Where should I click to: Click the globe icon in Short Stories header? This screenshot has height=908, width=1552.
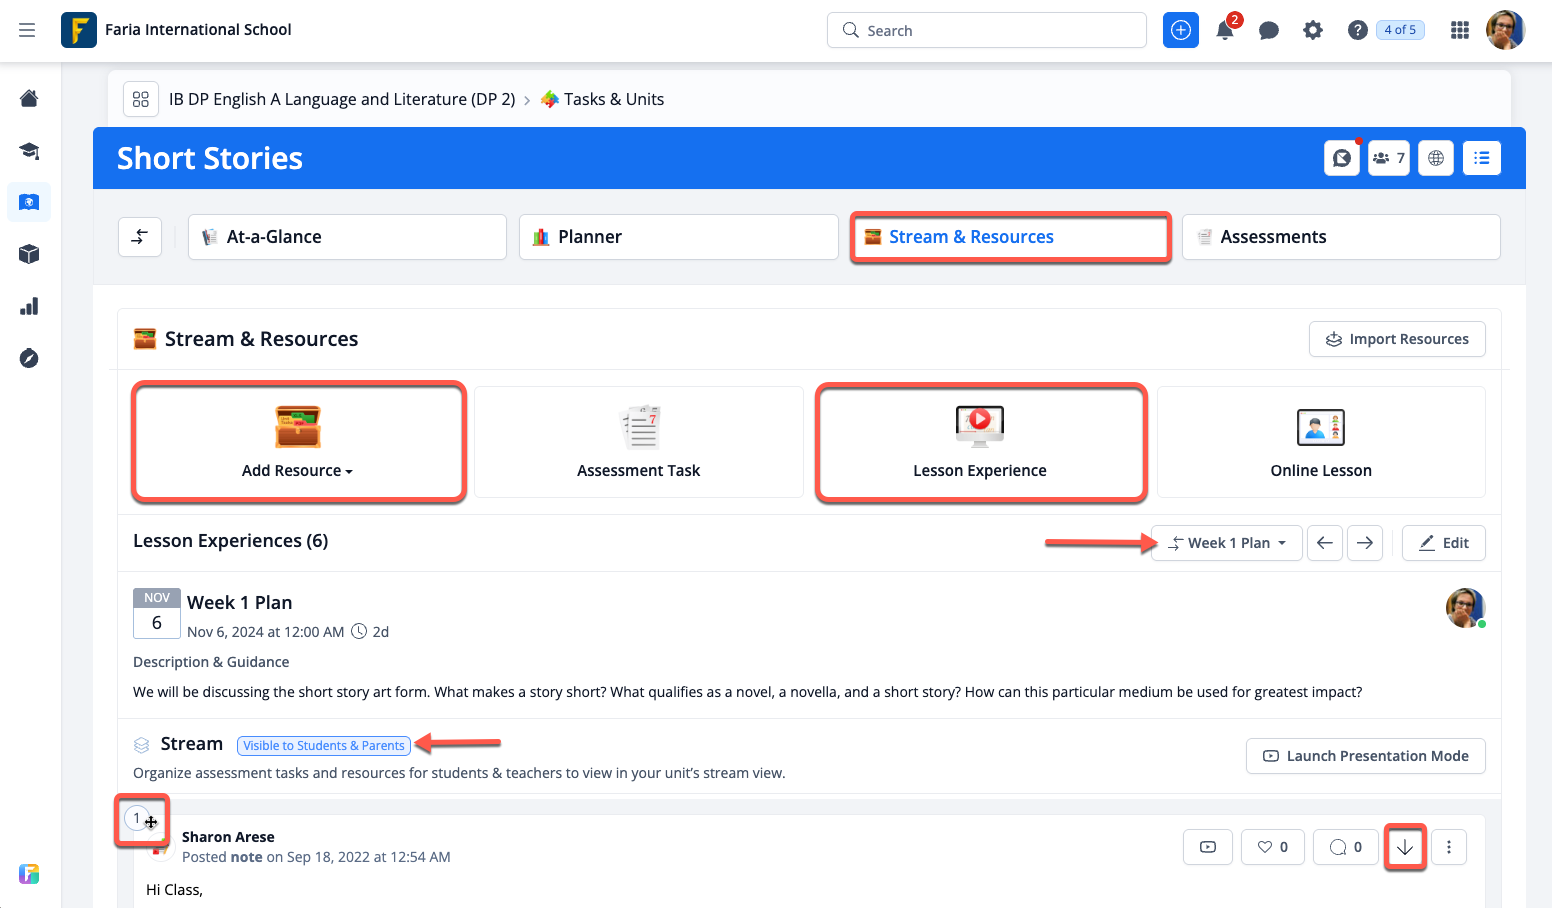1435,158
